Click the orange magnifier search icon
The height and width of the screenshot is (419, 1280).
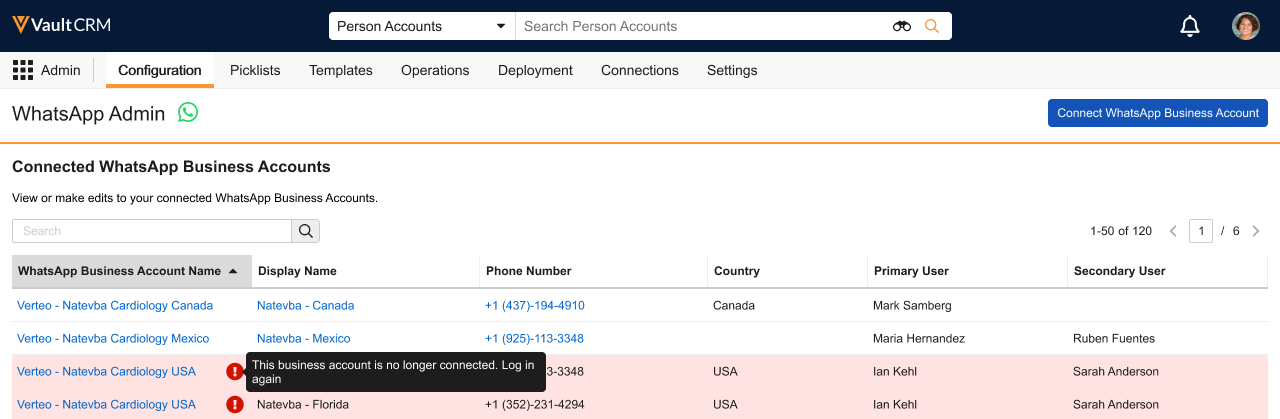tap(932, 26)
